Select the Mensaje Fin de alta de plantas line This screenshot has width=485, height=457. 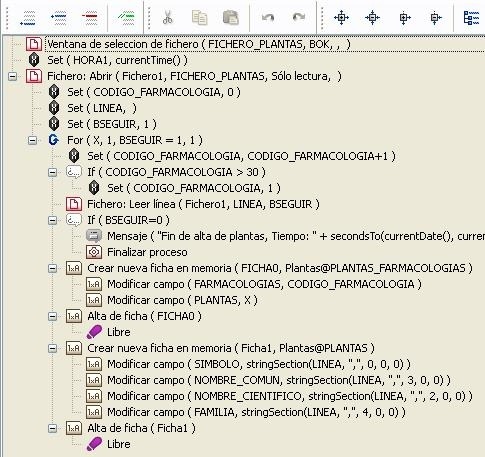pos(296,236)
